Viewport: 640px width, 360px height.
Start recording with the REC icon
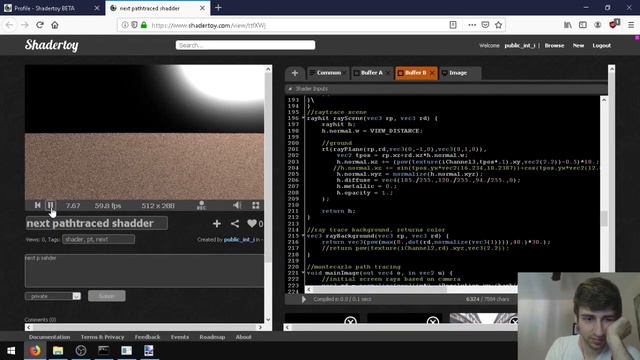click(x=201, y=205)
